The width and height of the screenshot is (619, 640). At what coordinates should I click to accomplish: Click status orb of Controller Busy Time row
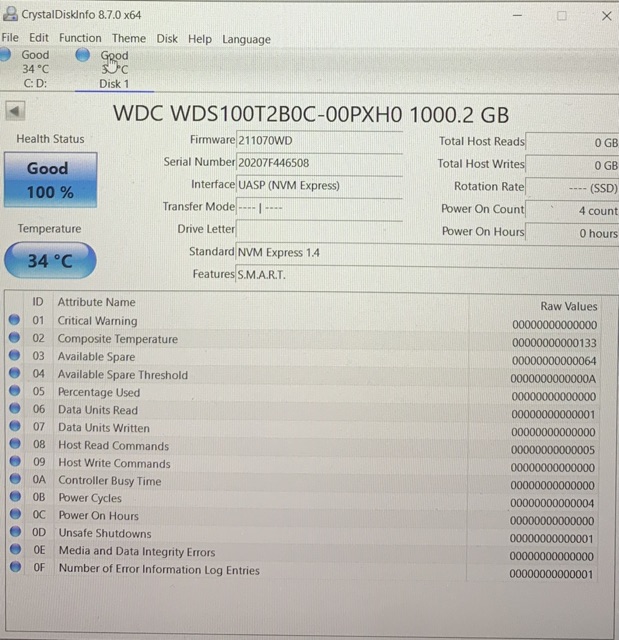pyautogui.click(x=16, y=478)
